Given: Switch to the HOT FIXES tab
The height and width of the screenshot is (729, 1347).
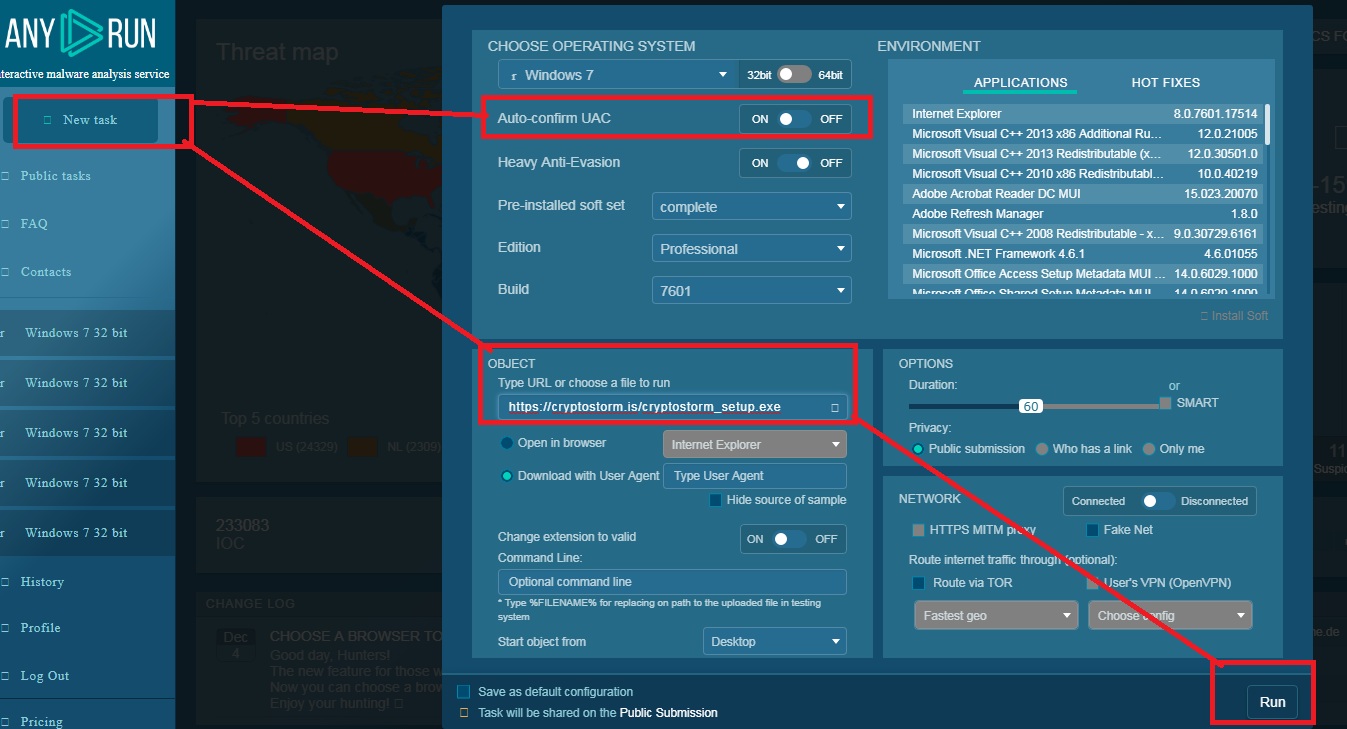Looking at the screenshot, I should [x=1165, y=83].
